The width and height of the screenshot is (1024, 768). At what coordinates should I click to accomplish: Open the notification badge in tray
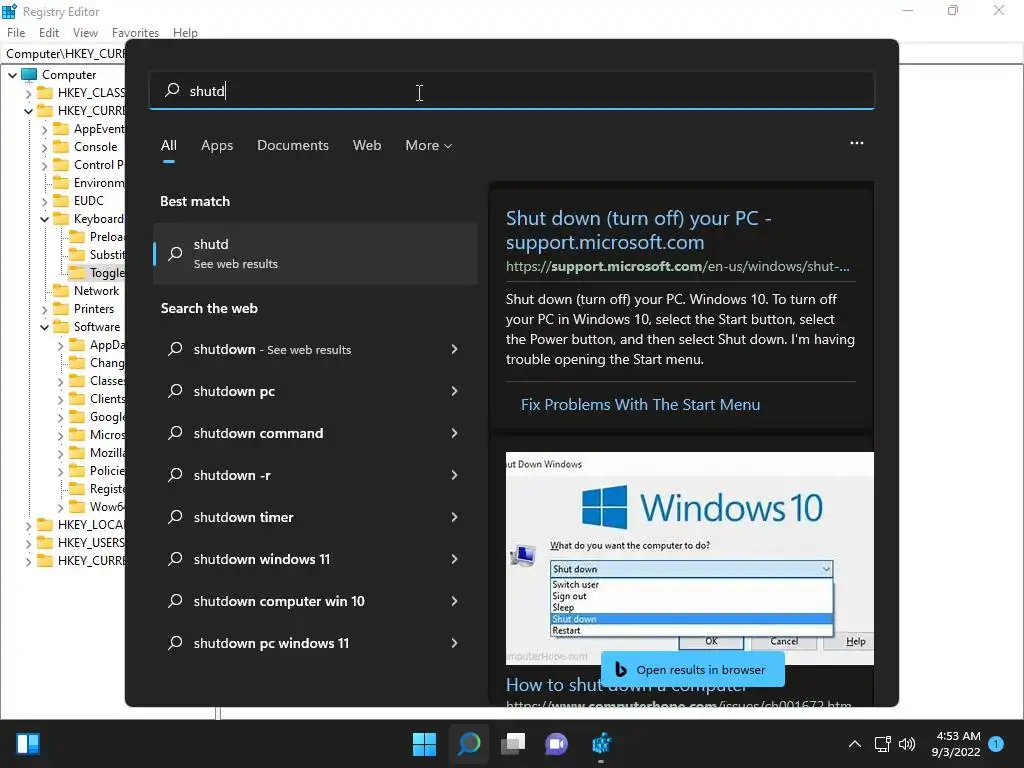coord(996,743)
